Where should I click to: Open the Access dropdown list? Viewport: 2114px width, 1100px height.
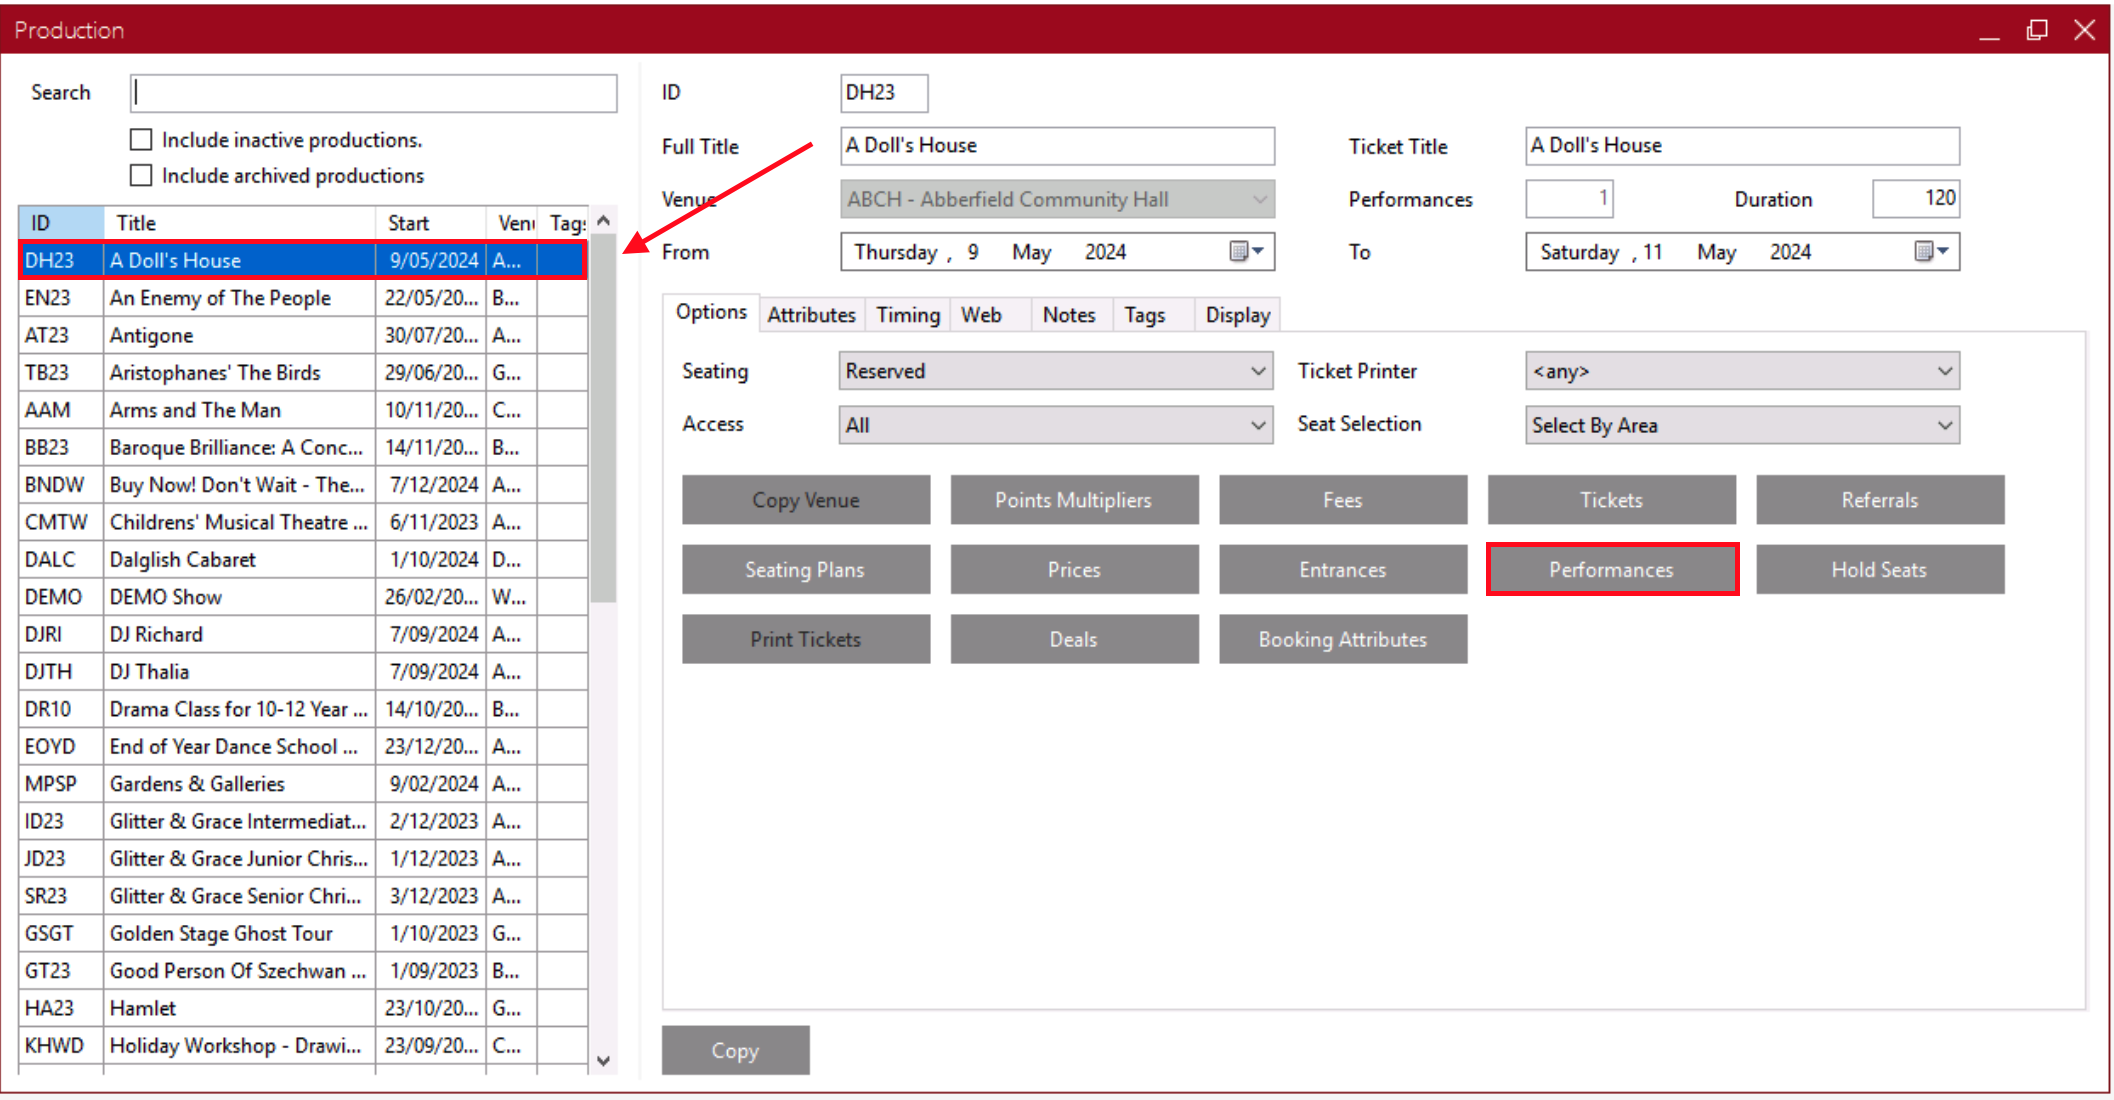(x=1257, y=425)
